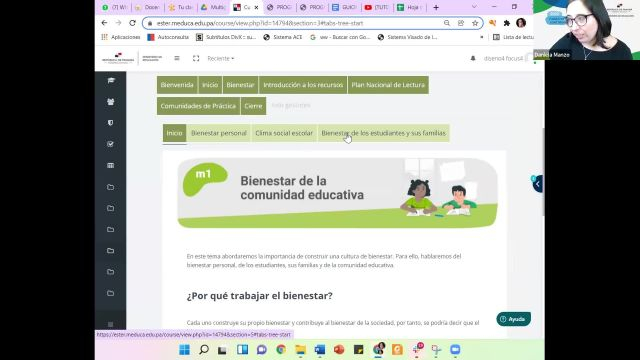Image resolution: width=640 pixels, height=360 pixels.
Task: Select Introducción a los recursos tab
Action: click(303, 85)
